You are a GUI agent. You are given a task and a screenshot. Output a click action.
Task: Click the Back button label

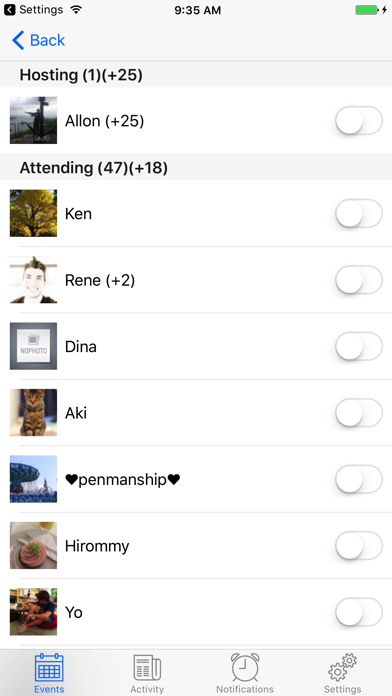click(48, 40)
